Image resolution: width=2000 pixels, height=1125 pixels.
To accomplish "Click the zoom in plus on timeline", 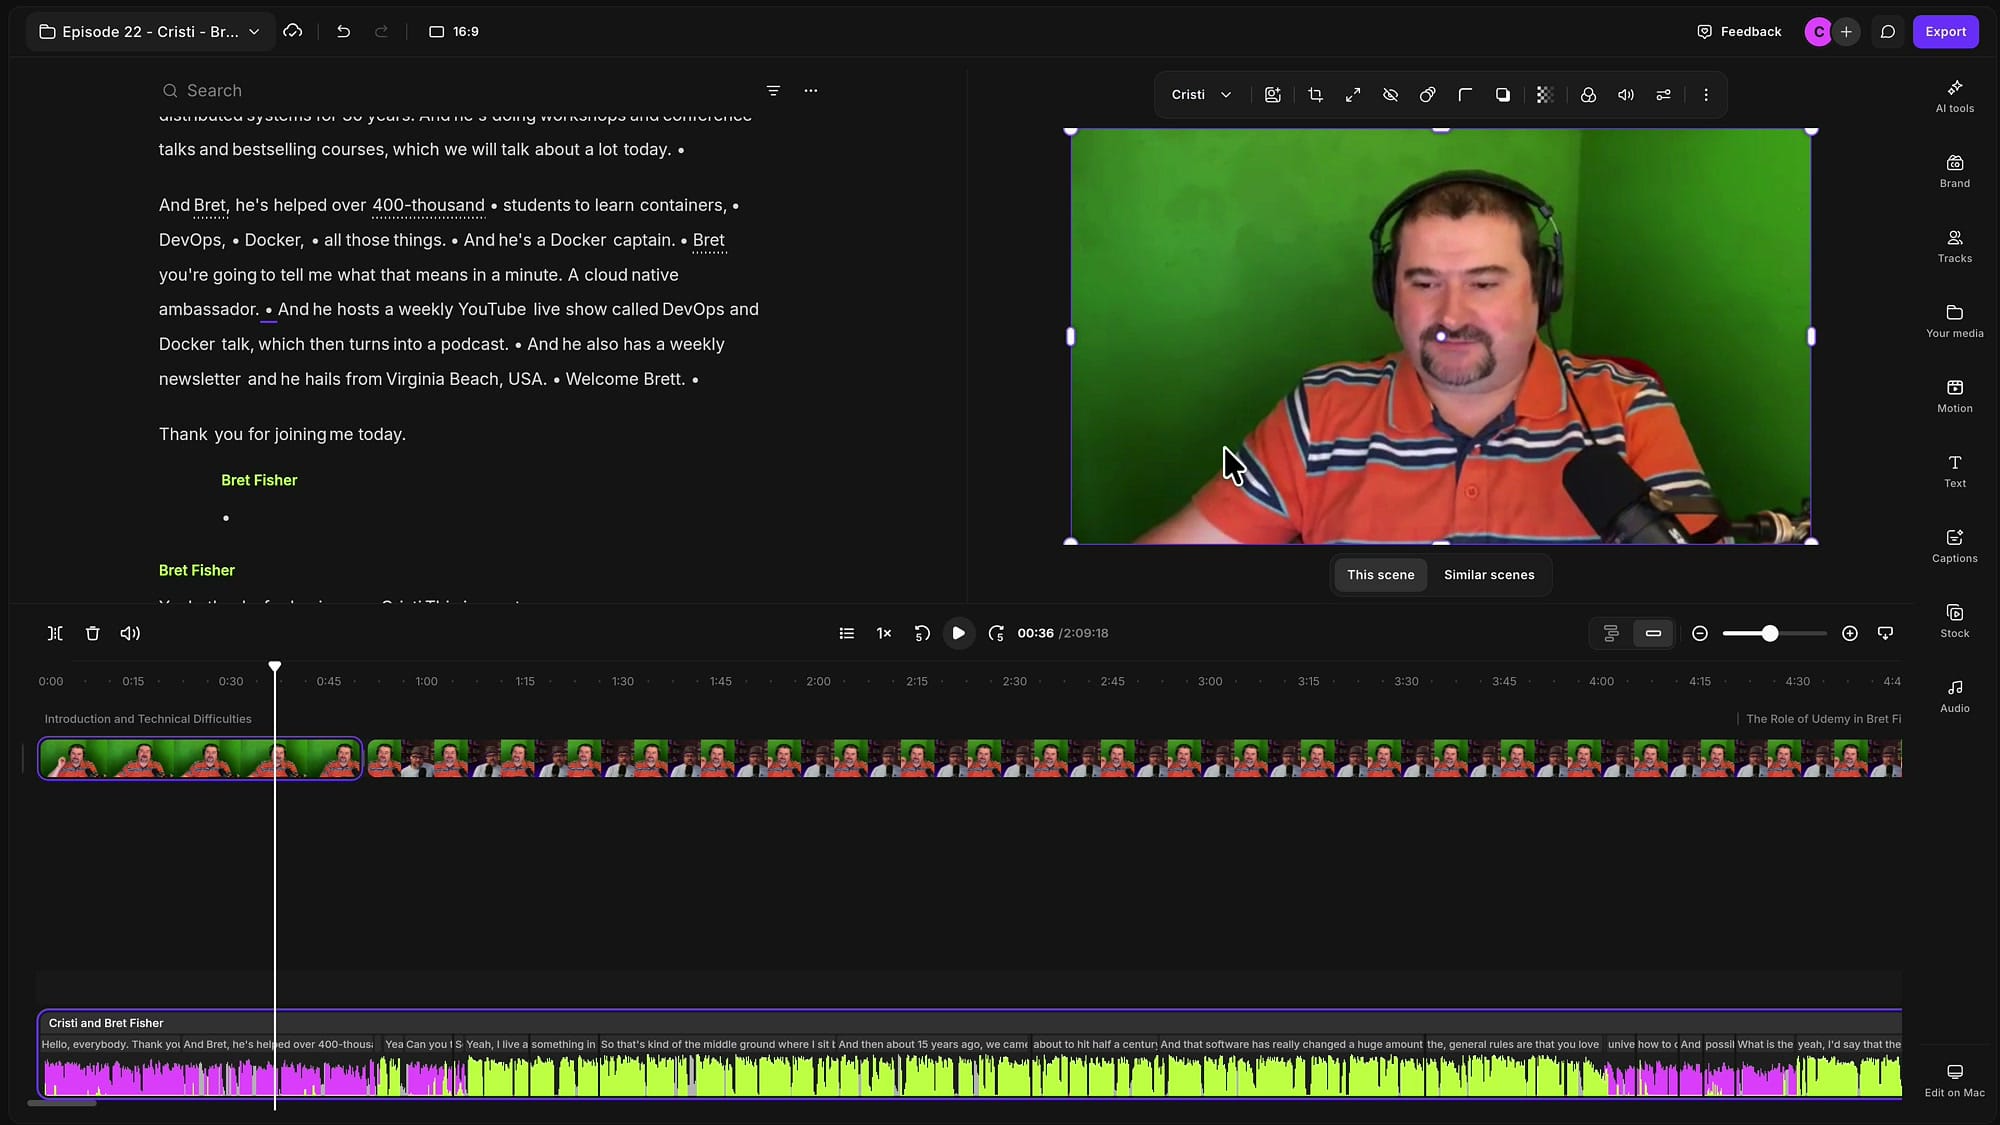I will tap(1849, 633).
